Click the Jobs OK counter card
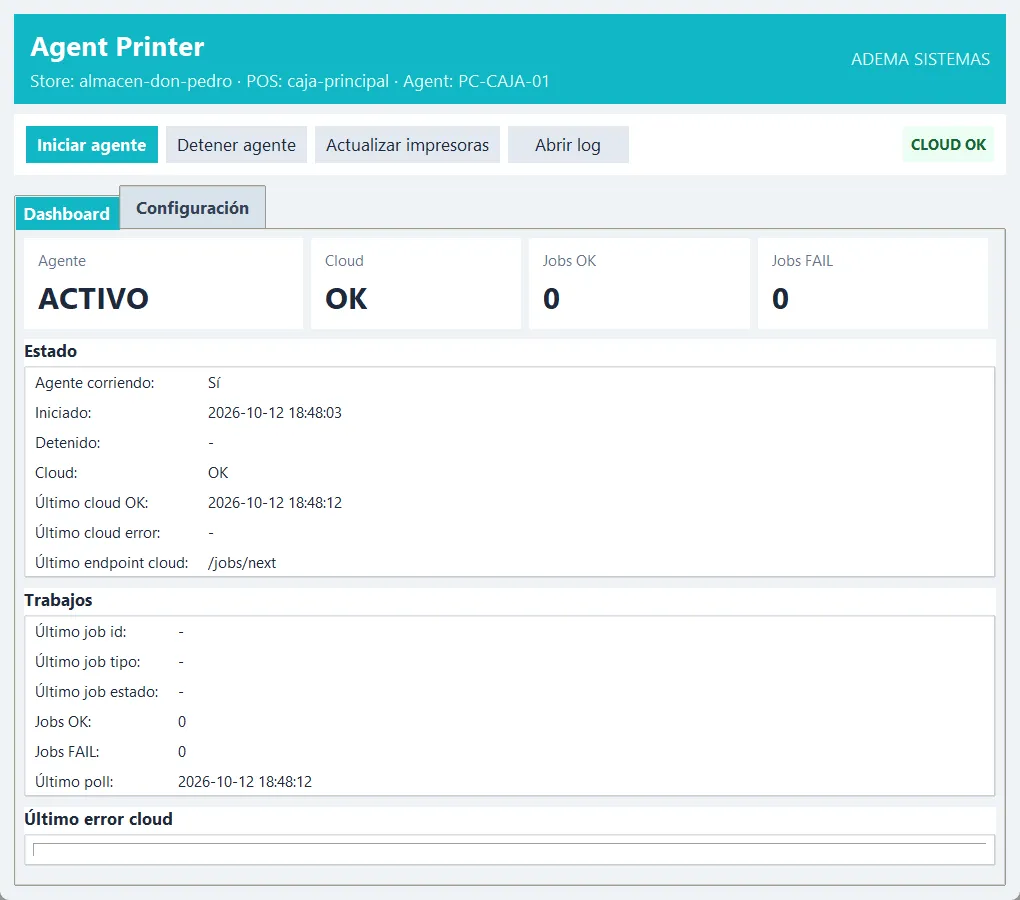The image size is (1020, 900). coord(639,284)
